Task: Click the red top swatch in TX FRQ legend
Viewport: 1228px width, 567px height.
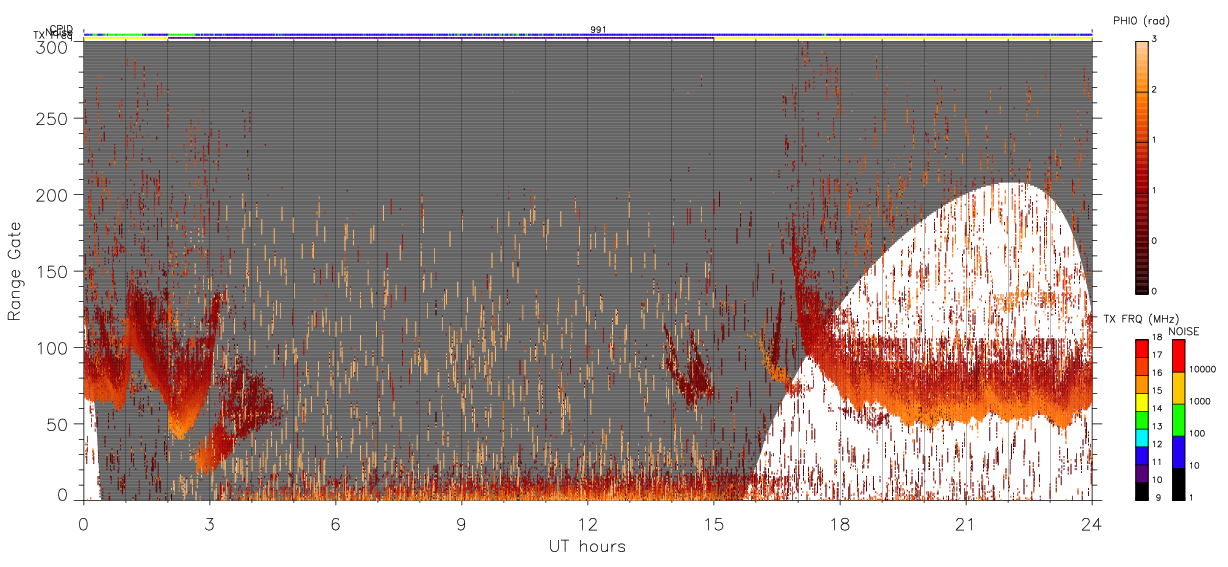Action: (x=1140, y=348)
